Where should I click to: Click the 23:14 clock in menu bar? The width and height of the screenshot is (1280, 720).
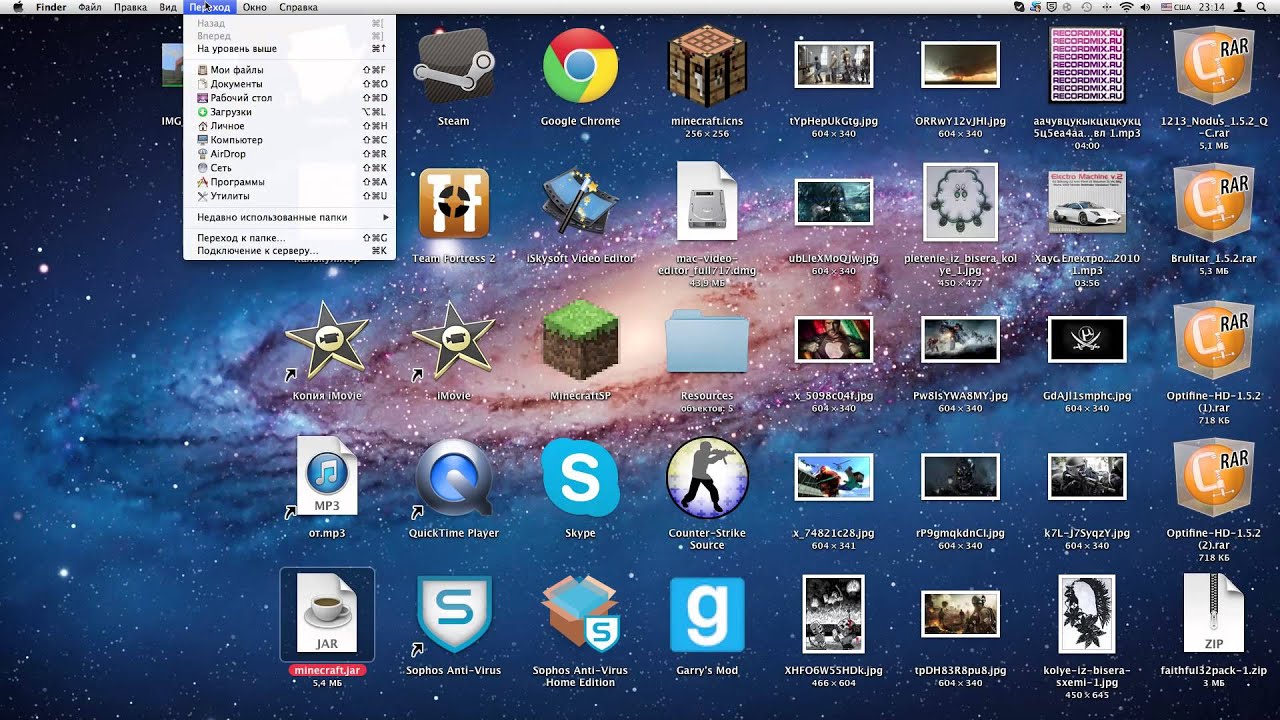pos(1211,7)
